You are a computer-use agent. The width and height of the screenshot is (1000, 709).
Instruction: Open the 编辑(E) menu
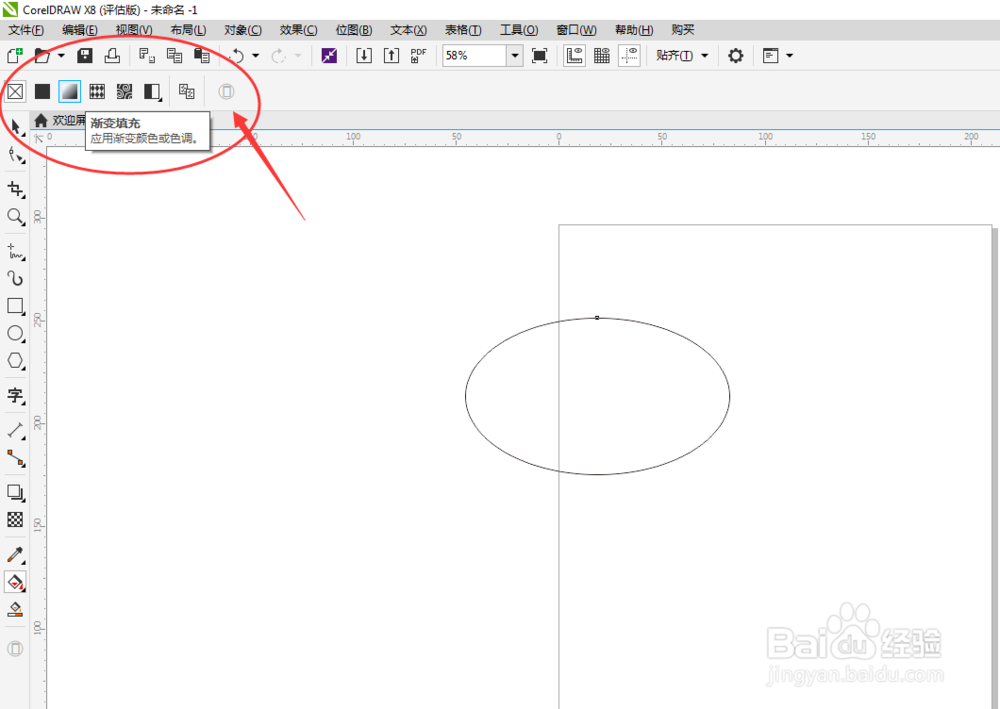(x=80, y=30)
